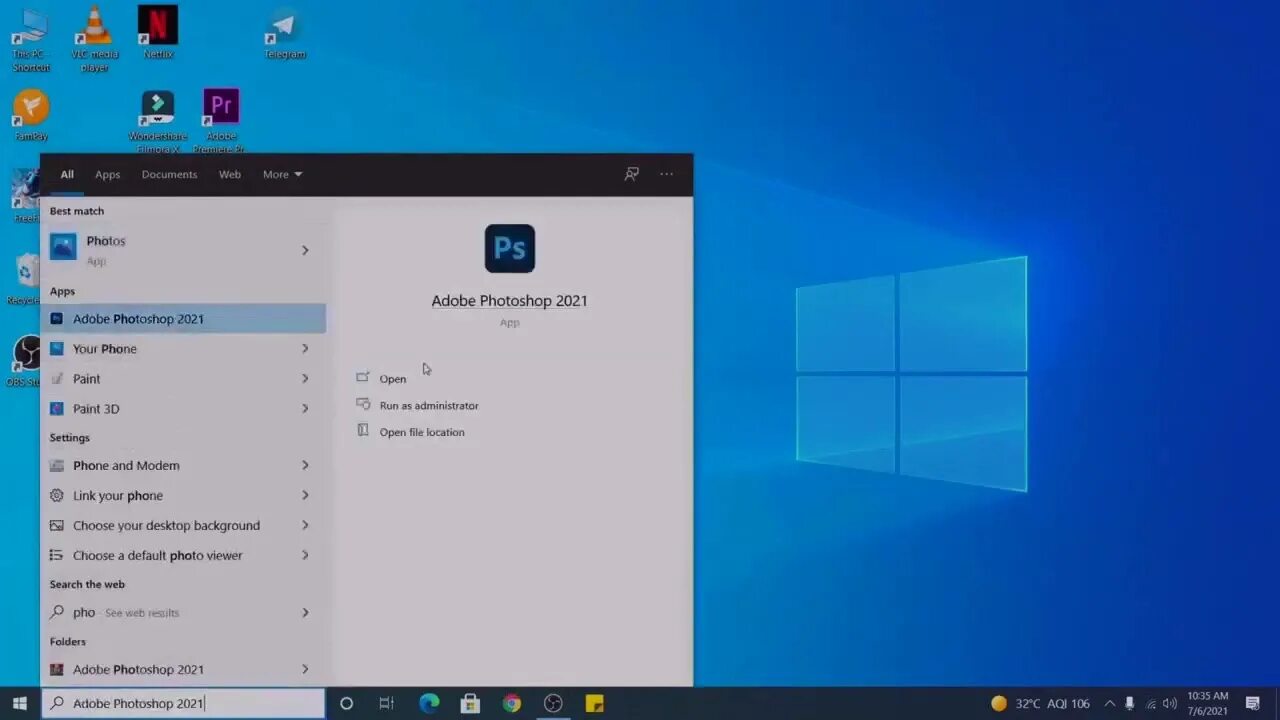Click the Adobe Photoshop 2021 title in preview

click(510, 300)
